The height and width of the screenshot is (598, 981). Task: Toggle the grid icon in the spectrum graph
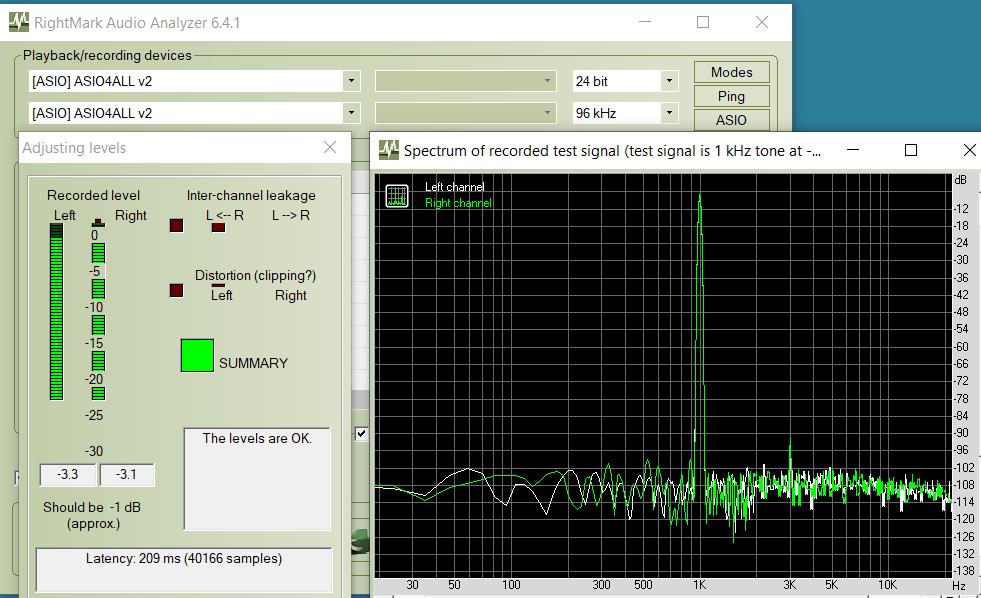coord(397,196)
